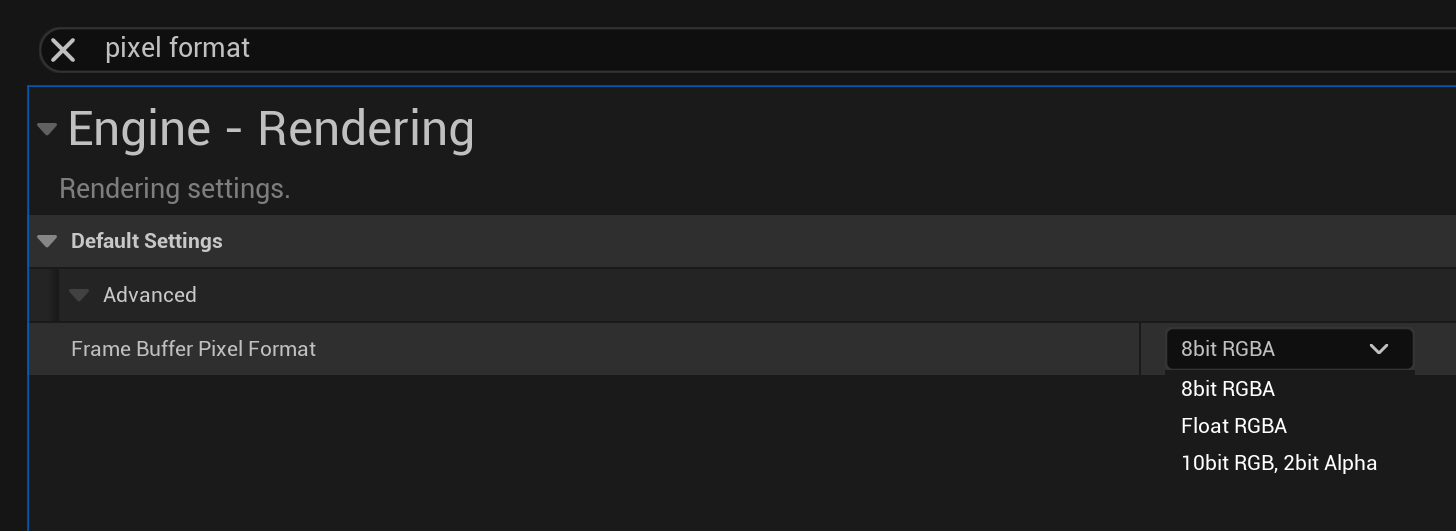
Task: Pick 10bit RGB, 2bit Alpha format
Action: coord(1279,463)
